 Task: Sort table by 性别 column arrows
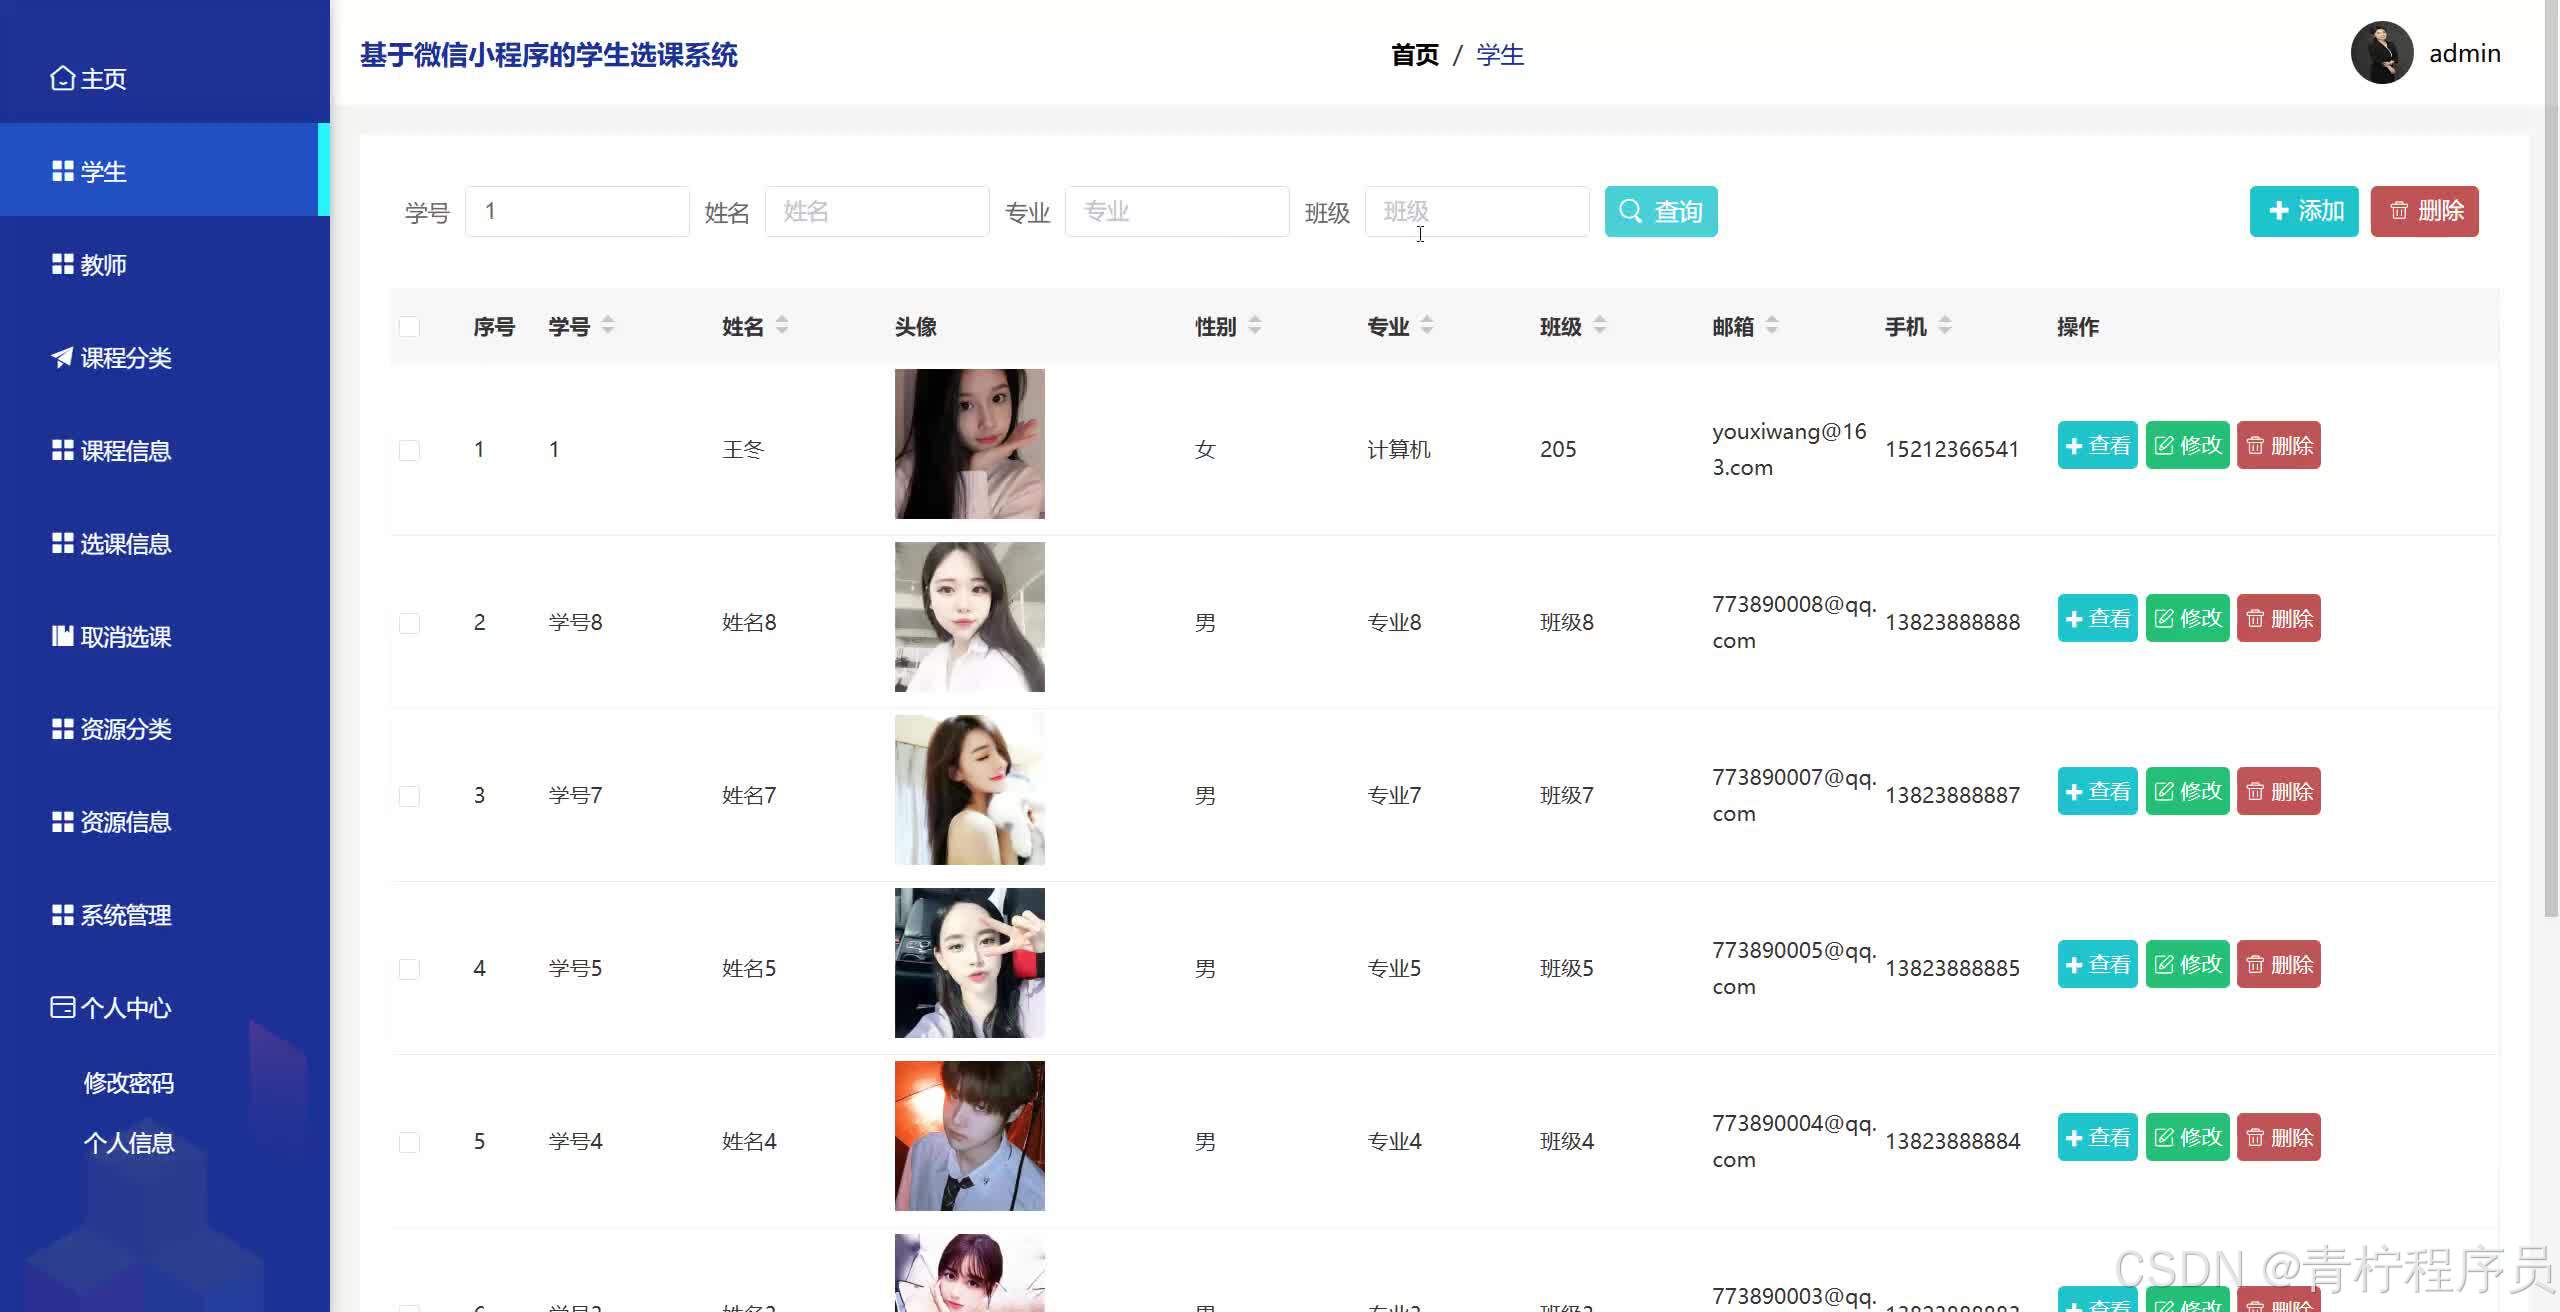(x=1255, y=325)
